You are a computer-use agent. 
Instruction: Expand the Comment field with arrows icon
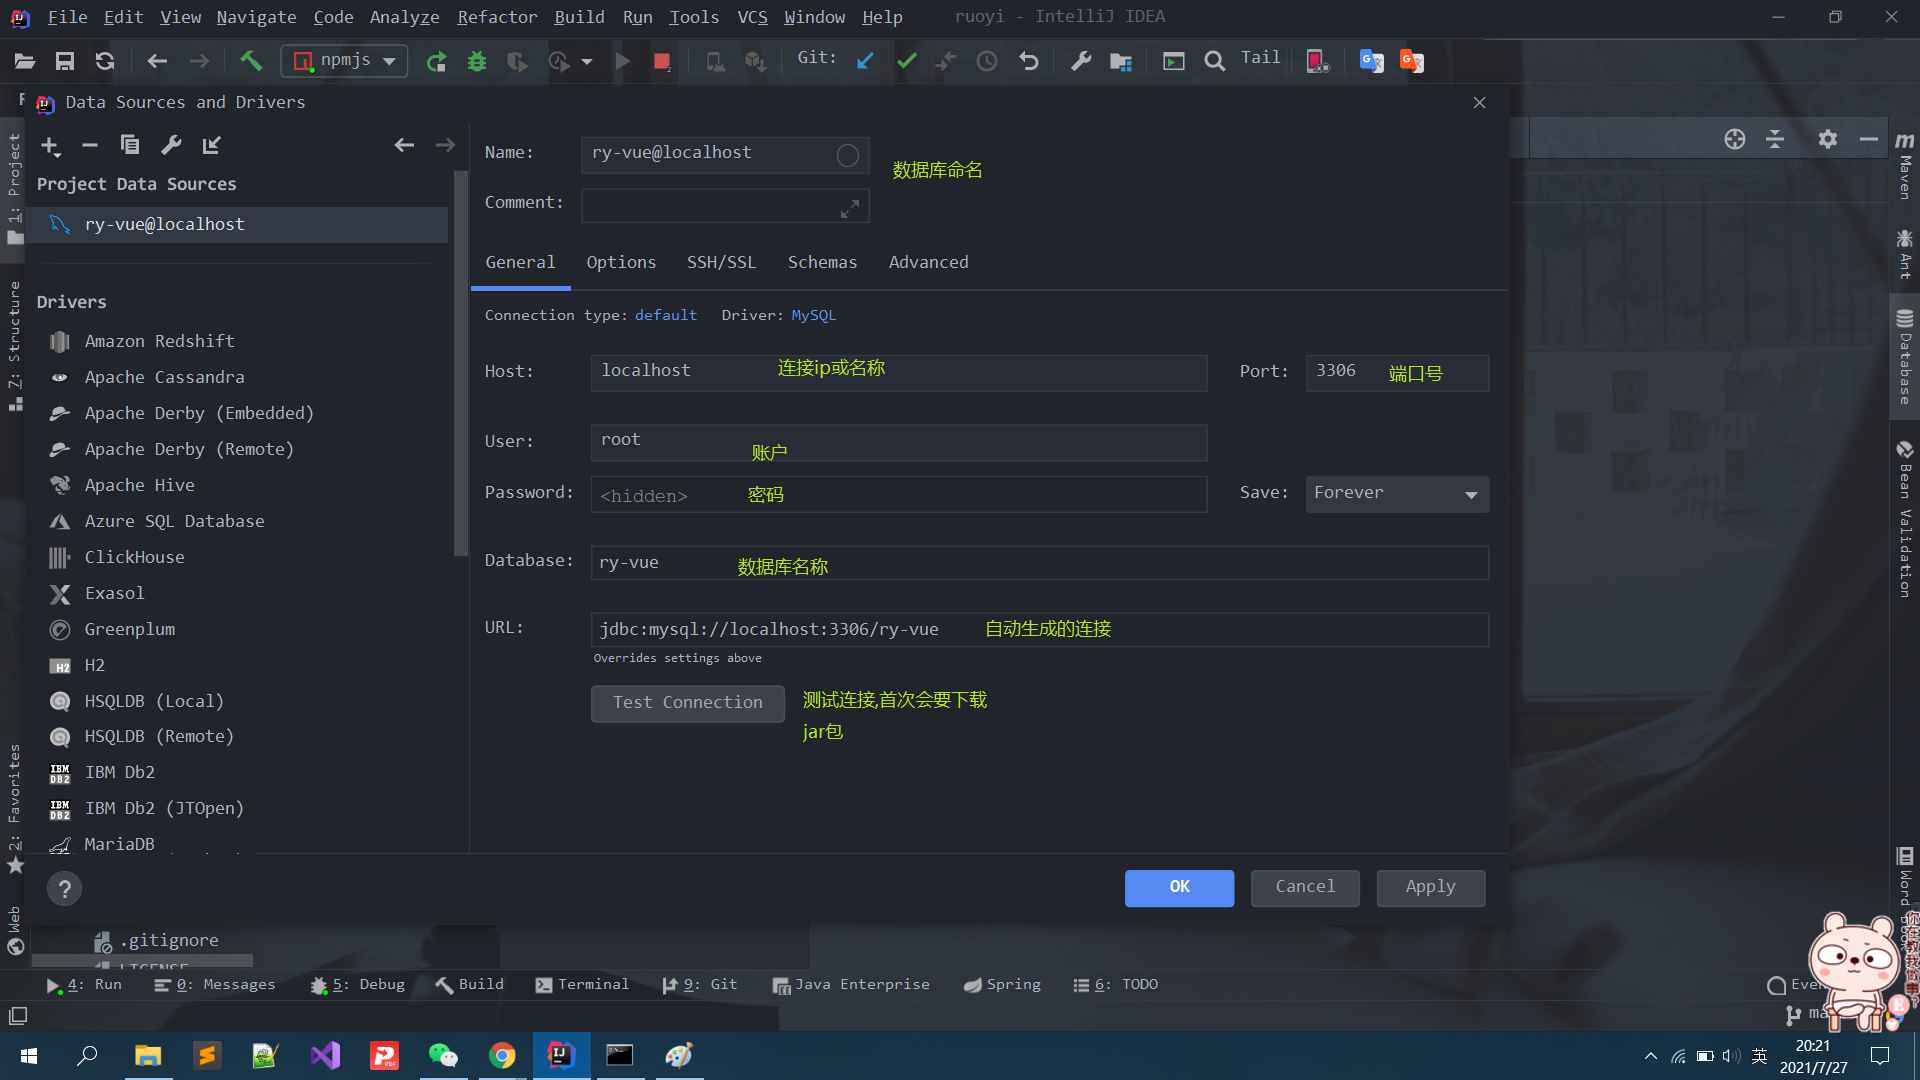849,208
